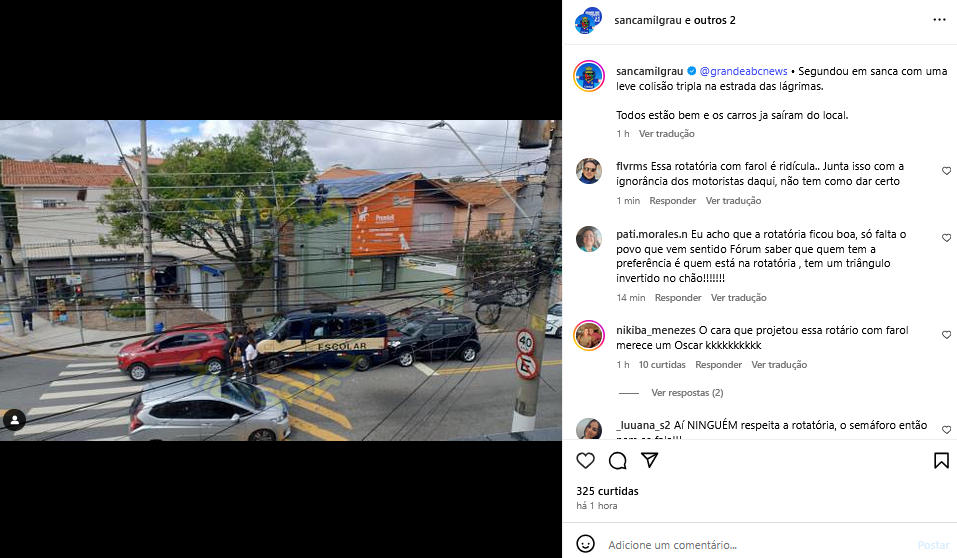Like pati.morales.n comment heart
Viewport: 957px width, 558px height.
pyautogui.click(x=946, y=238)
